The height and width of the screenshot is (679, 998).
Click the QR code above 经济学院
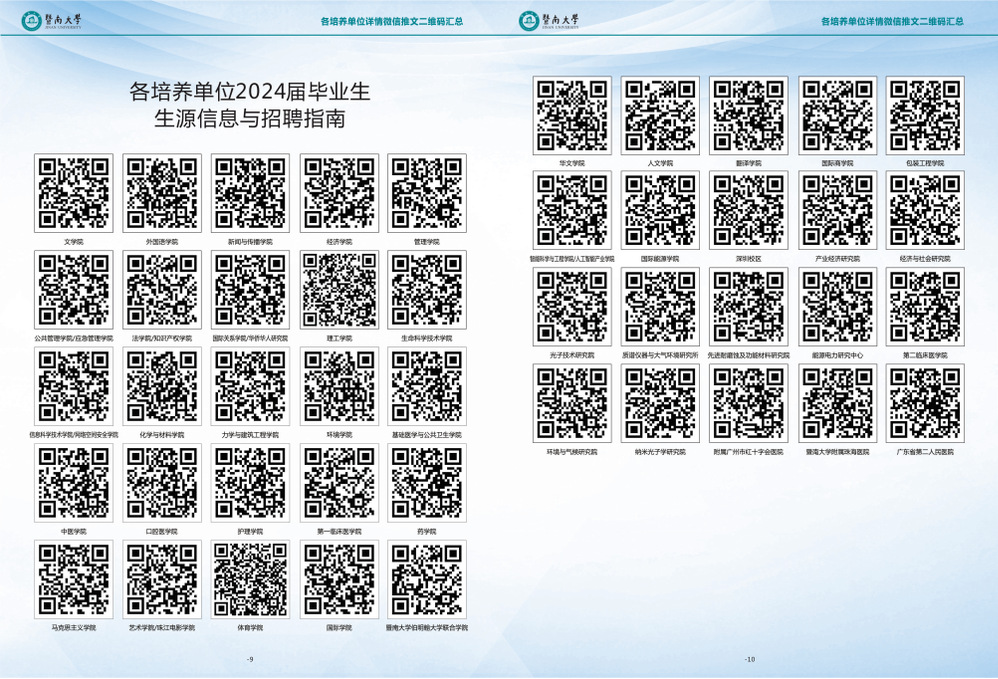tap(339, 193)
